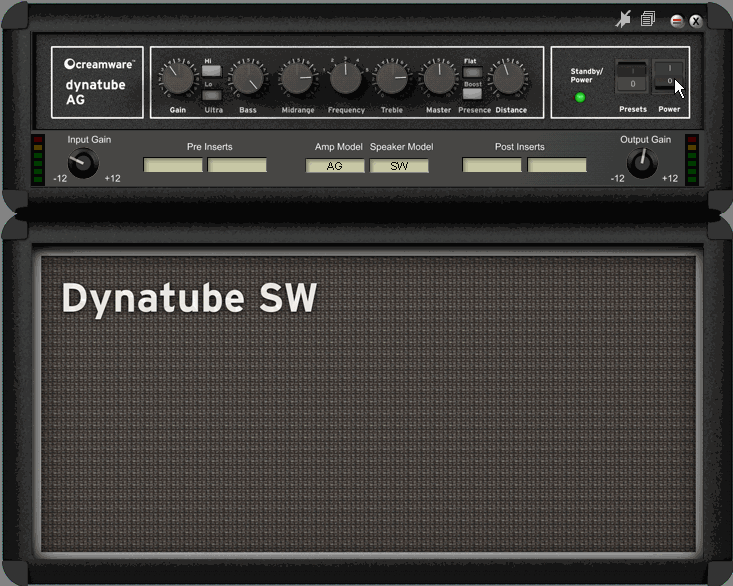Screen dimensions: 733x586
Task: Open the first Post Inserts slot
Action: 492,165
